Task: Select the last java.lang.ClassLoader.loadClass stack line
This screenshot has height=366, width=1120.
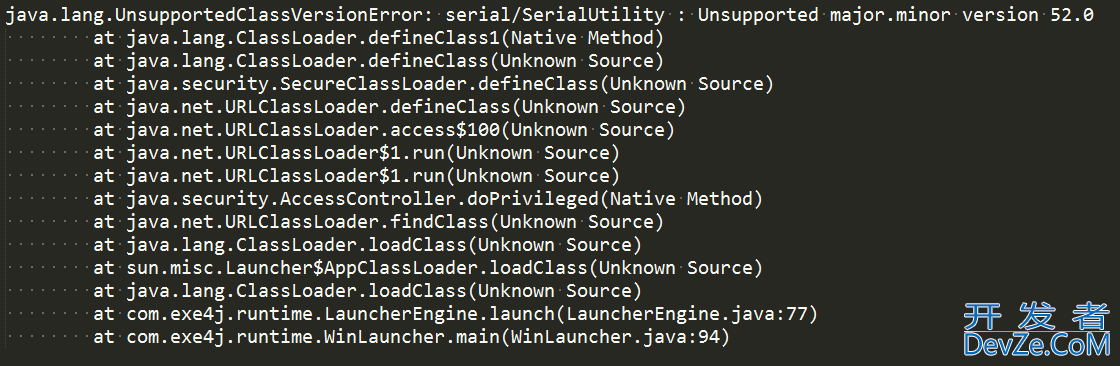Action: click(368, 290)
